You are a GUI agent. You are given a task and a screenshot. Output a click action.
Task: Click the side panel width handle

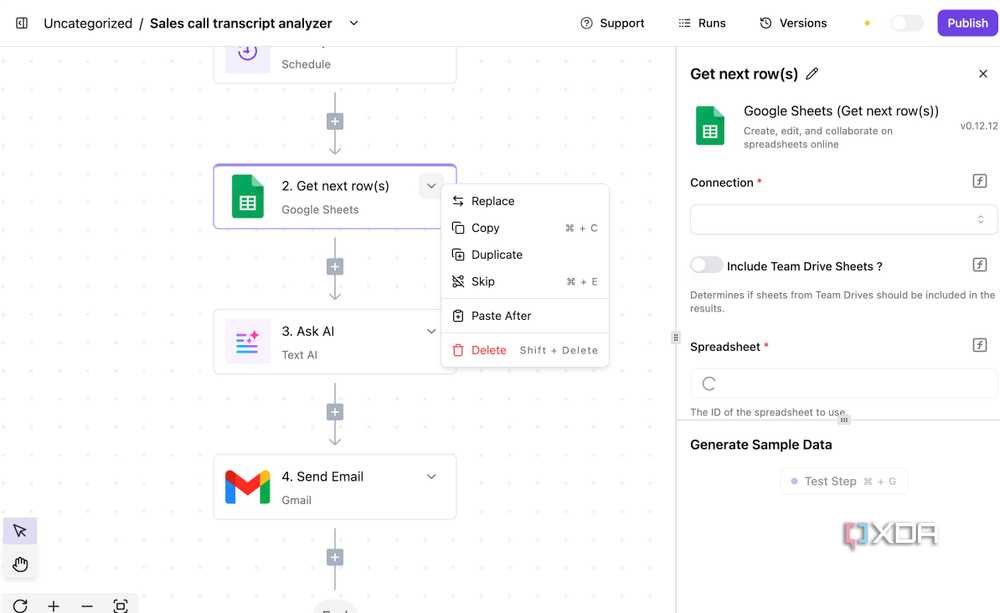pos(675,337)
